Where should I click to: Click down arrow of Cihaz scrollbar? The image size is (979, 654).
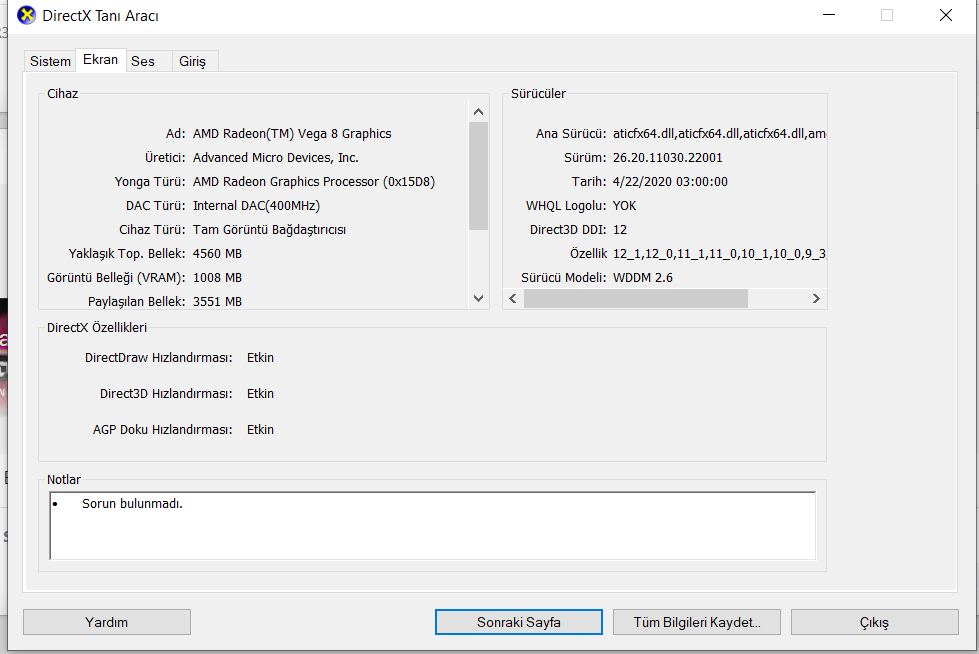(x=478, y=299)
